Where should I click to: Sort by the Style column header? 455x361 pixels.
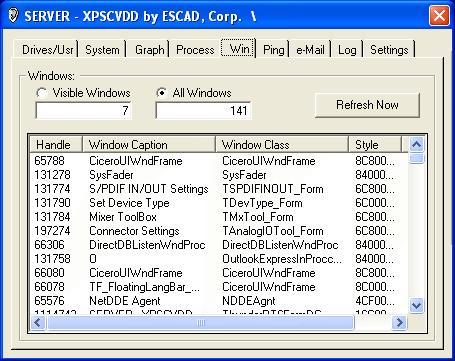coord(375,145)
